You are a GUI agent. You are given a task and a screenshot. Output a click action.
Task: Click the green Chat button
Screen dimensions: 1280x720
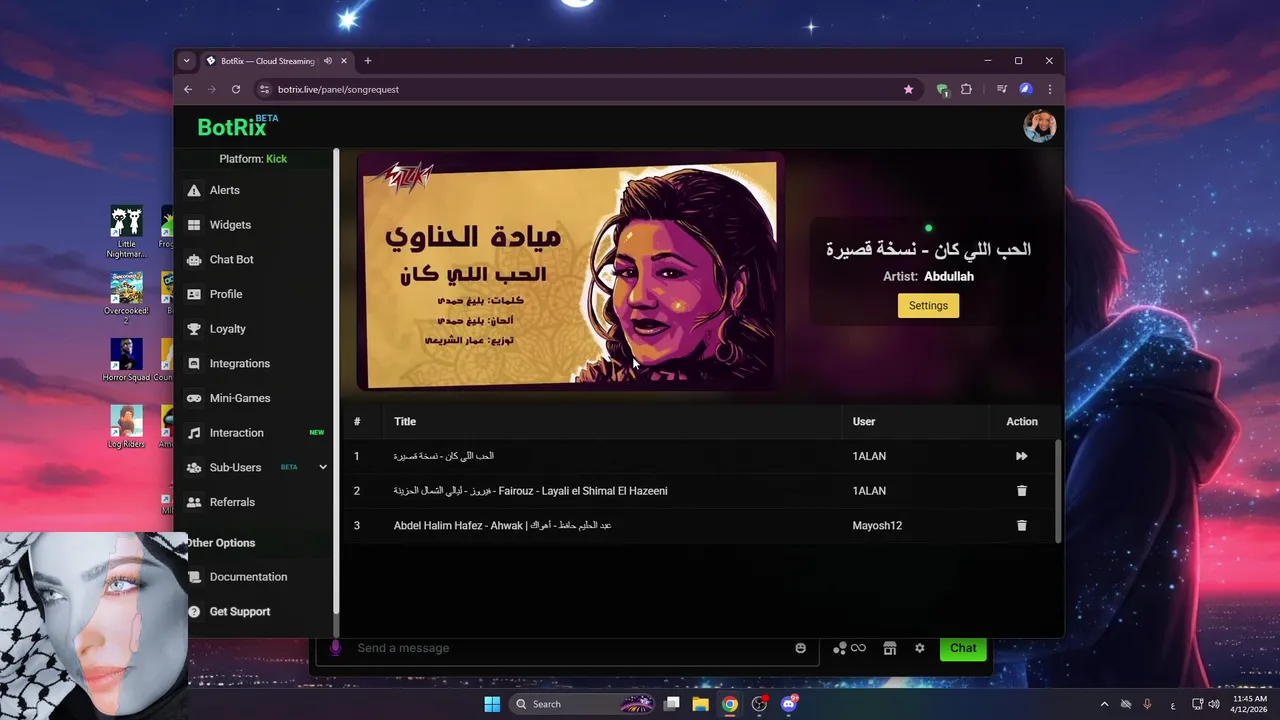point(963,648)
